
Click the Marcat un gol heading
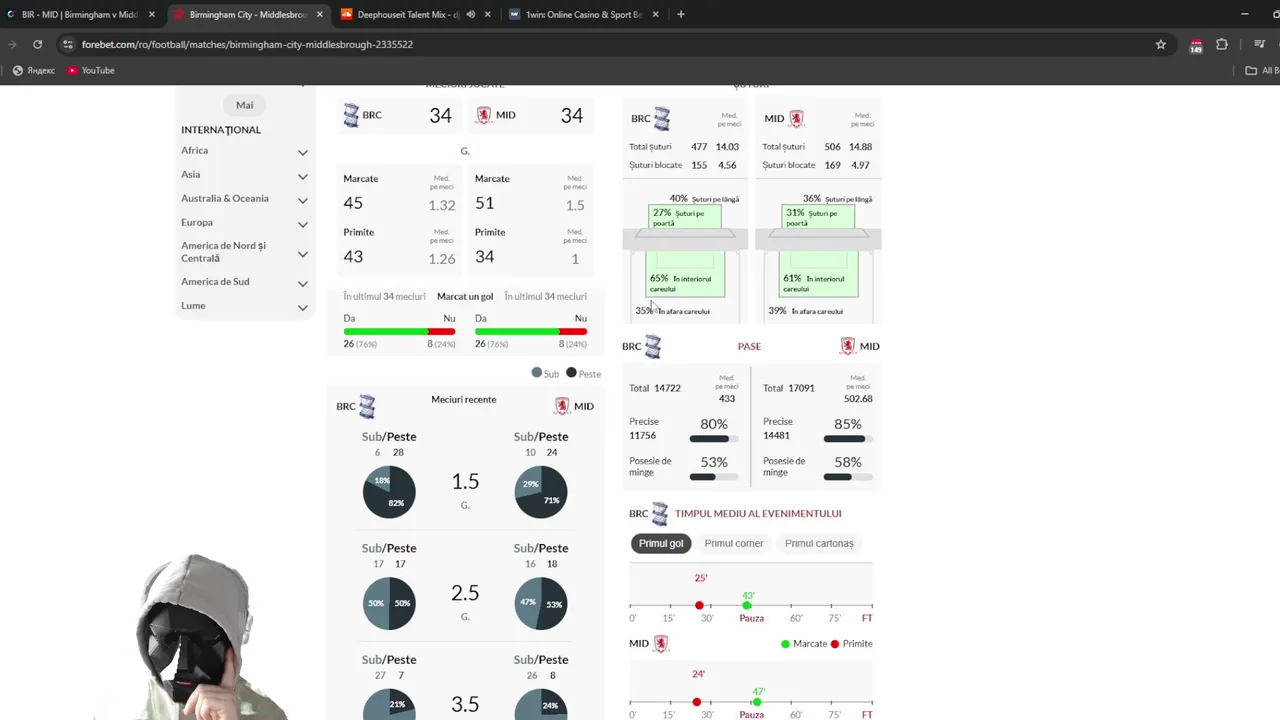pos(465,297)
